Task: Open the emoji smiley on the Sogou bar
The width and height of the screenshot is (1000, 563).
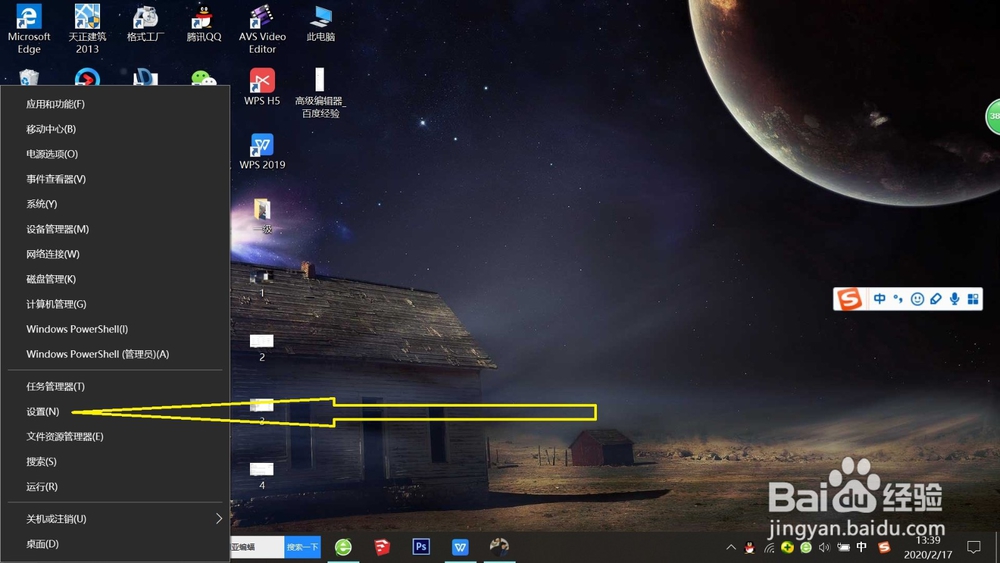Action: coord(917,299)
